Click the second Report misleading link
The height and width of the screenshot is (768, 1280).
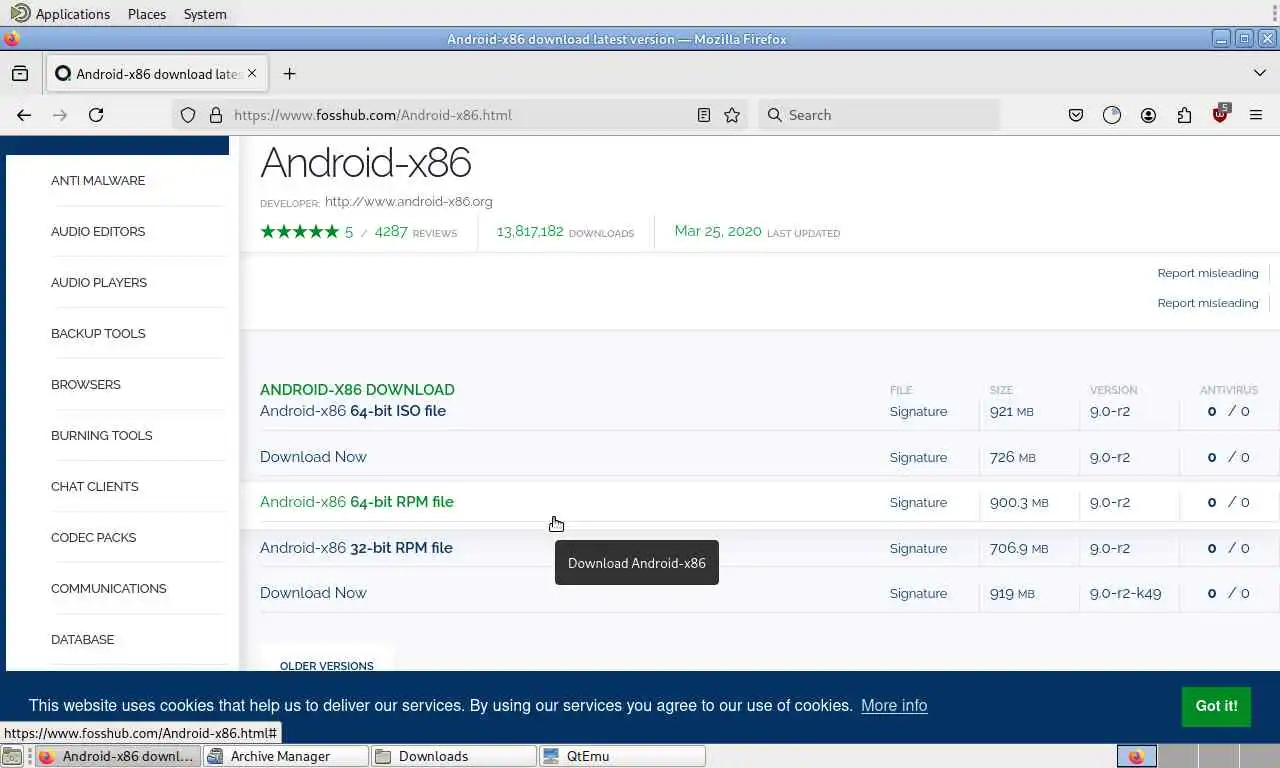(x=1208, y=303)
